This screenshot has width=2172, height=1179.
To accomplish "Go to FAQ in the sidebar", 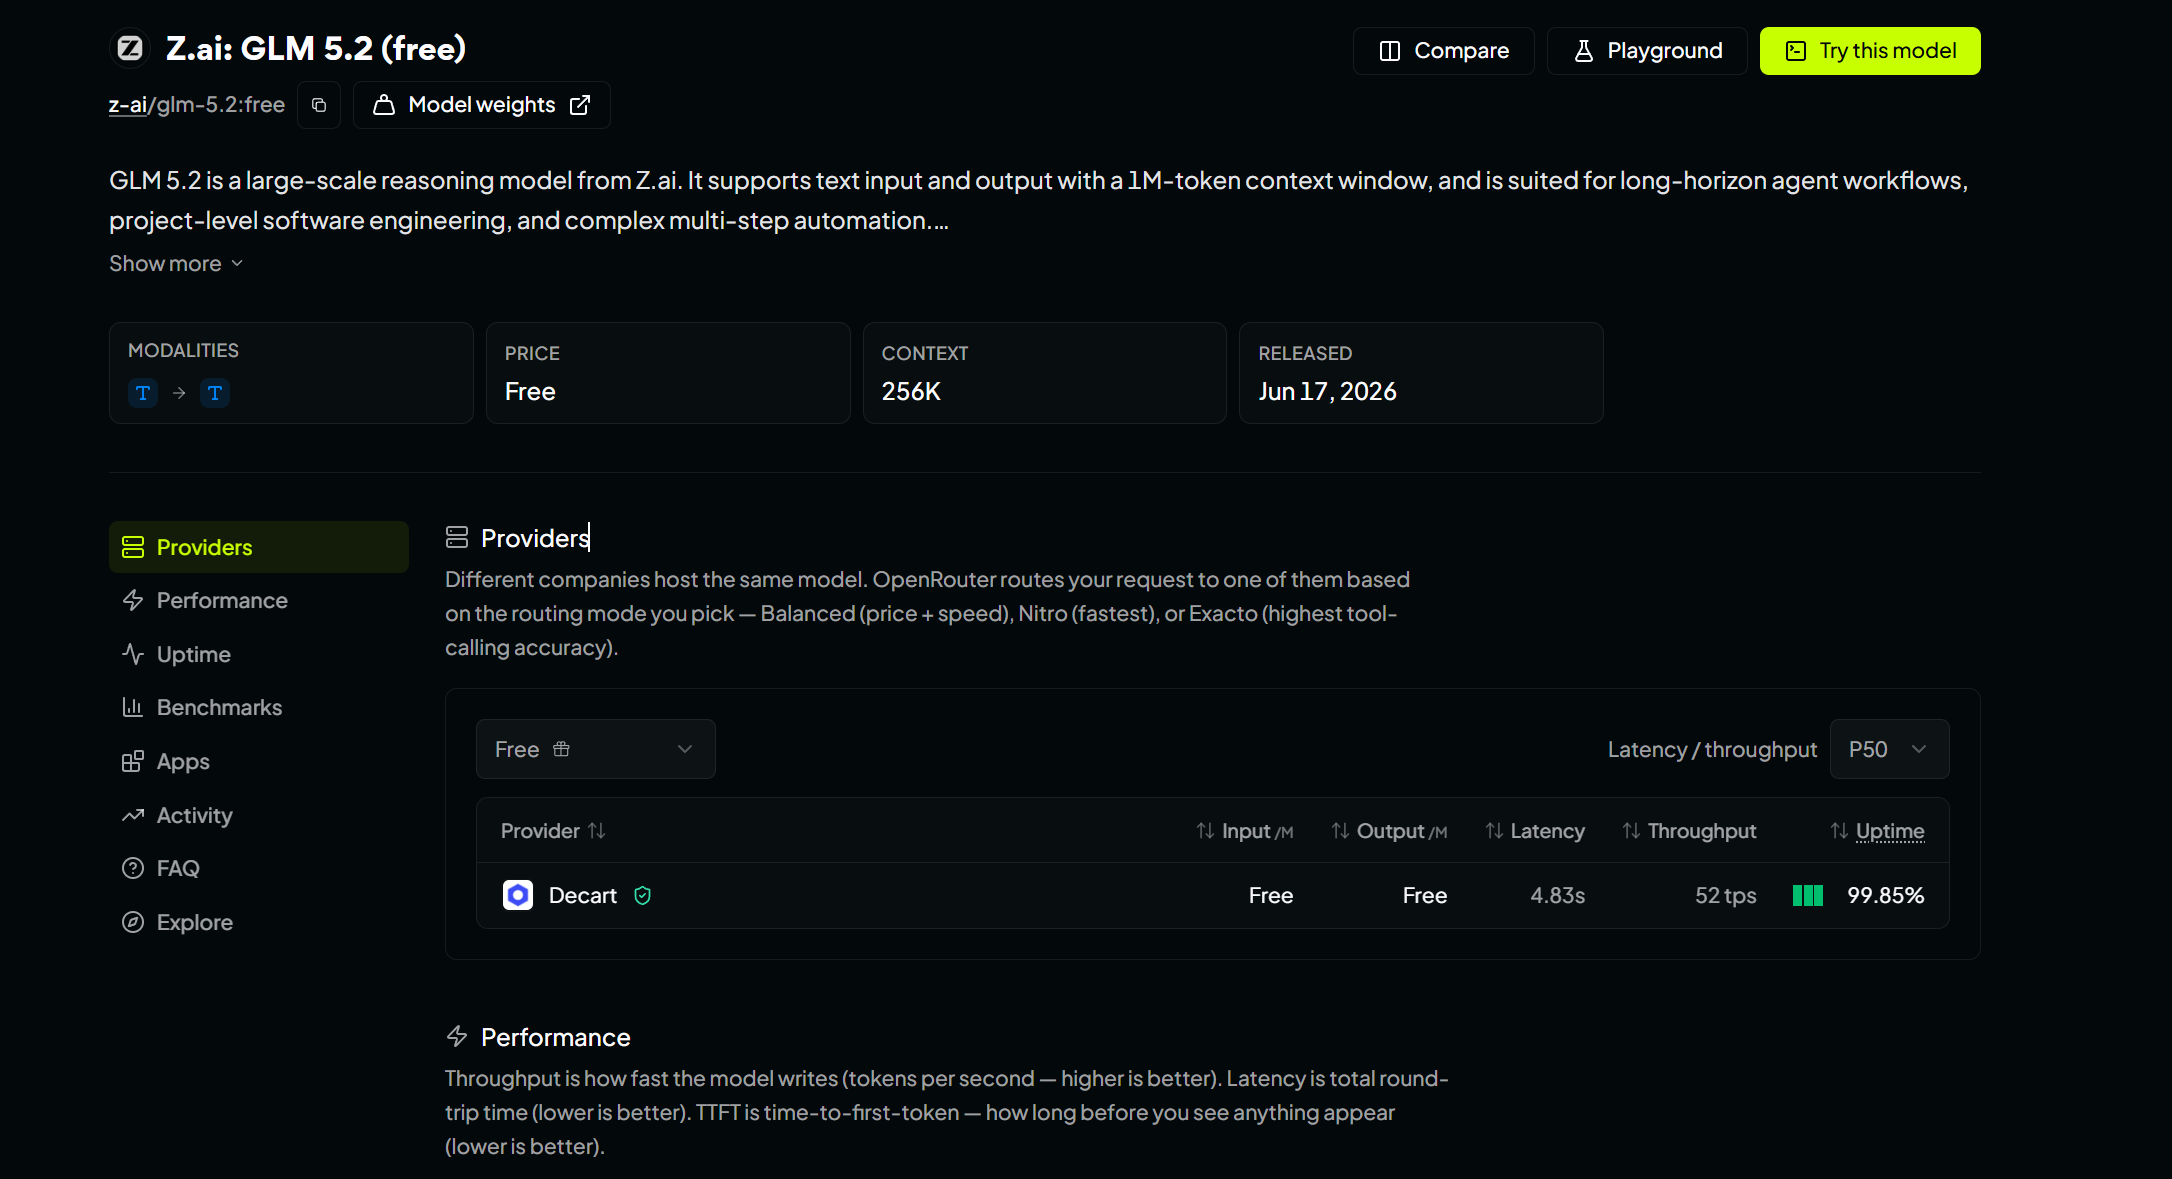I will [259, 868].
